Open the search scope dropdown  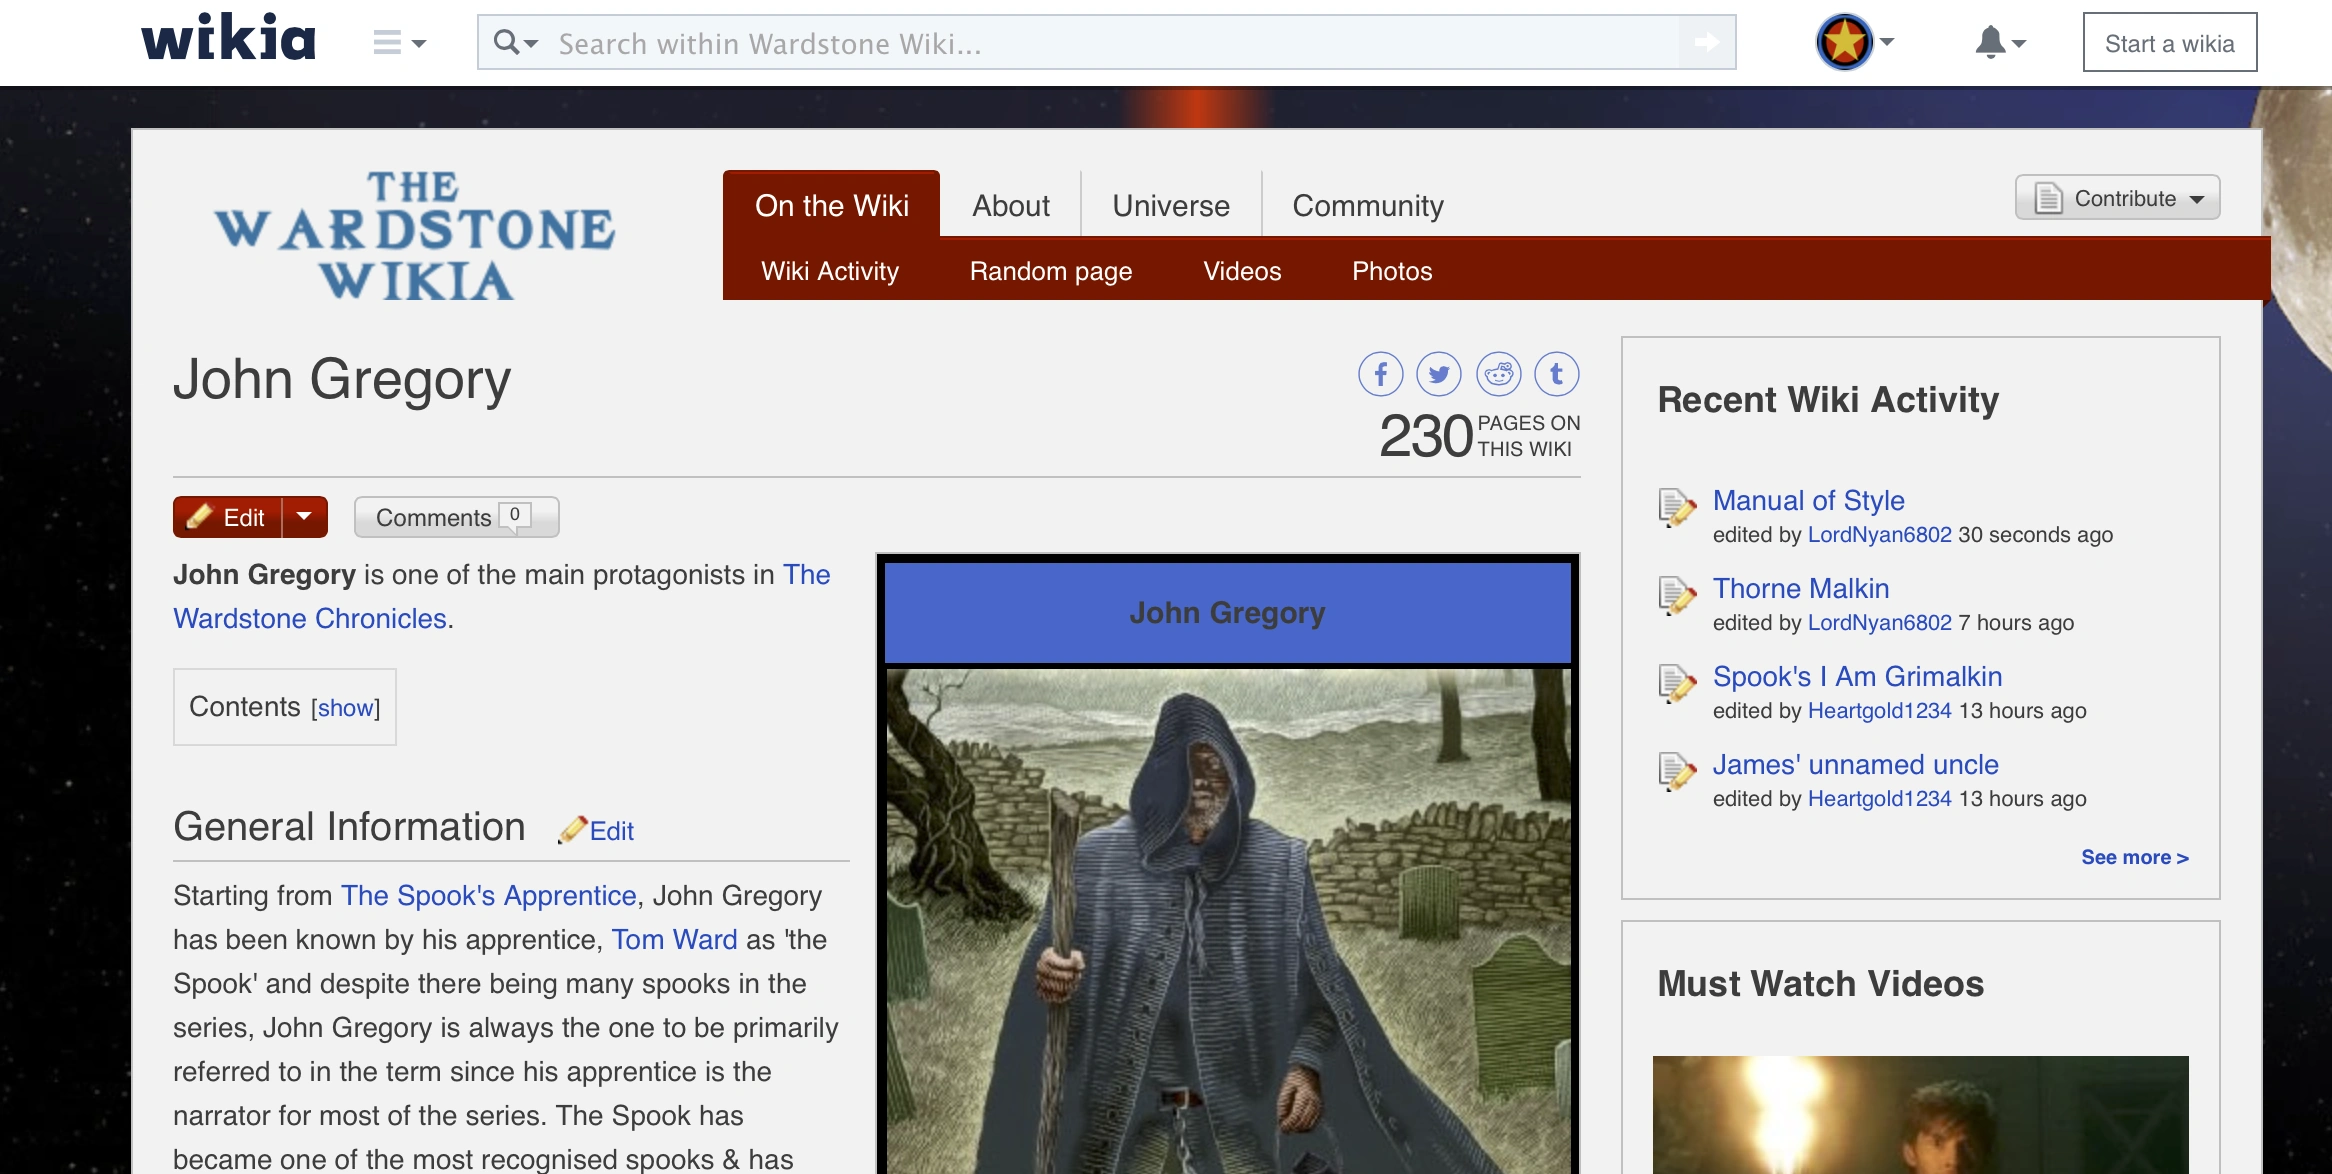click(x=515, y=43)
